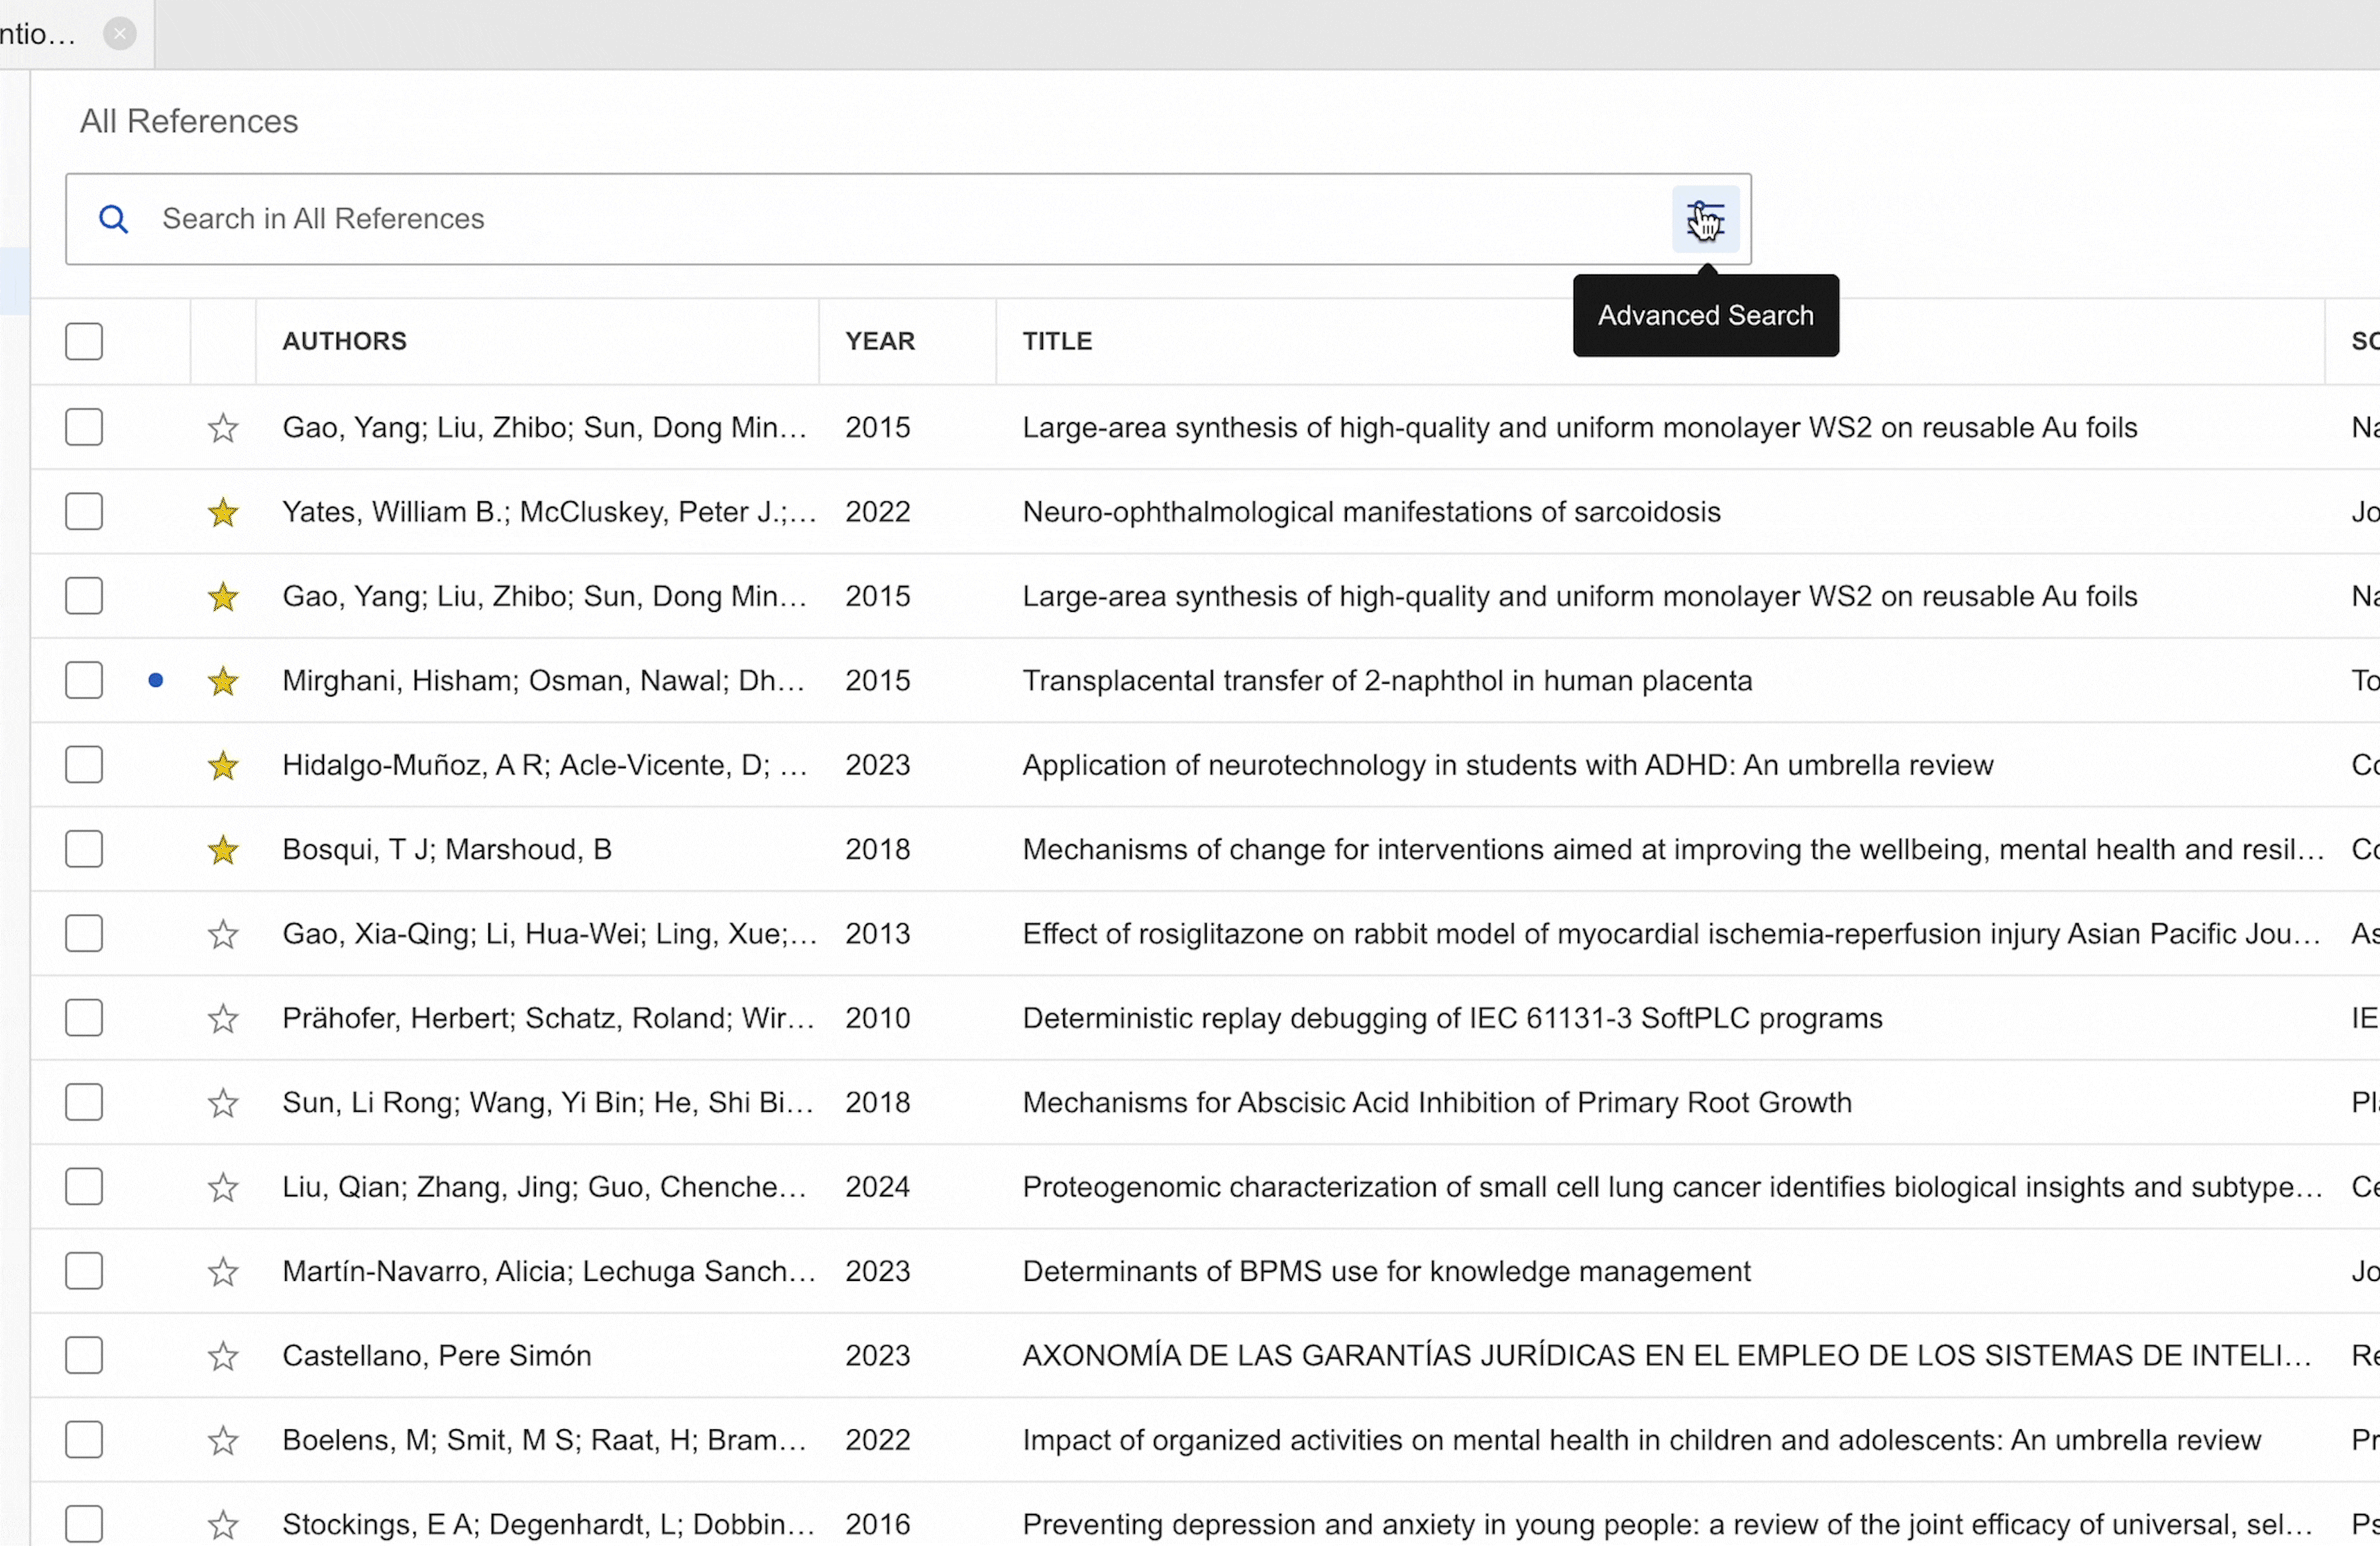Viewport: 2380px width, 1546px height.
Task: Unstar the Yates, William B. reference
Action: 223,512
